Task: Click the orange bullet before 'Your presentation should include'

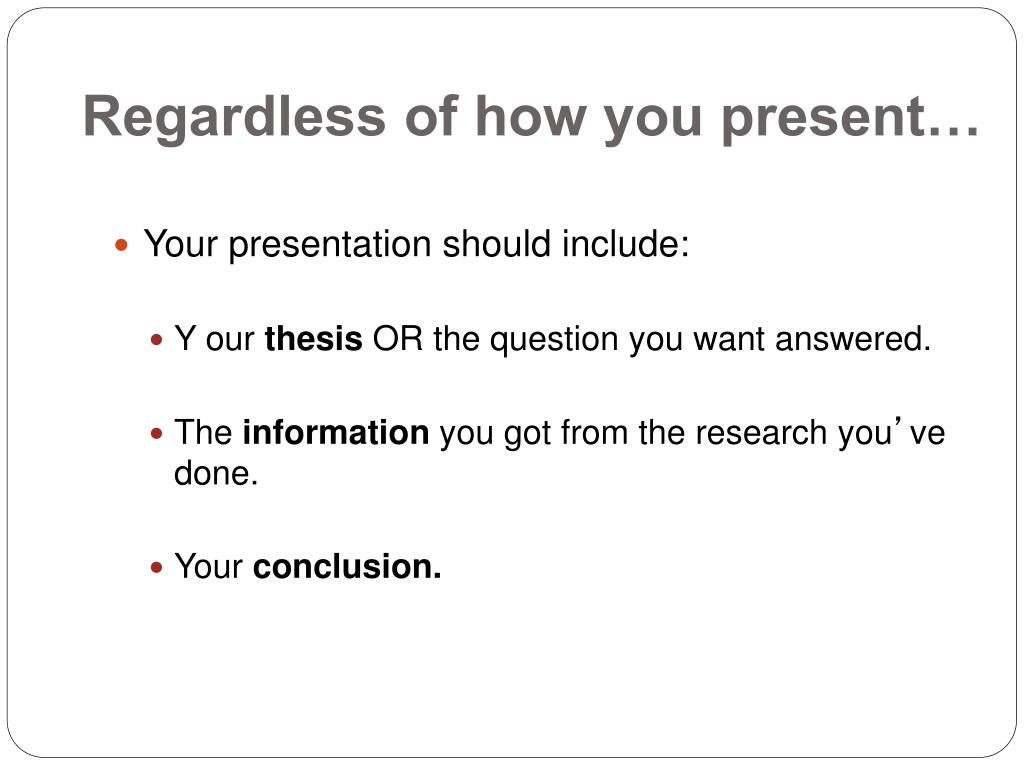Action: 121,246
